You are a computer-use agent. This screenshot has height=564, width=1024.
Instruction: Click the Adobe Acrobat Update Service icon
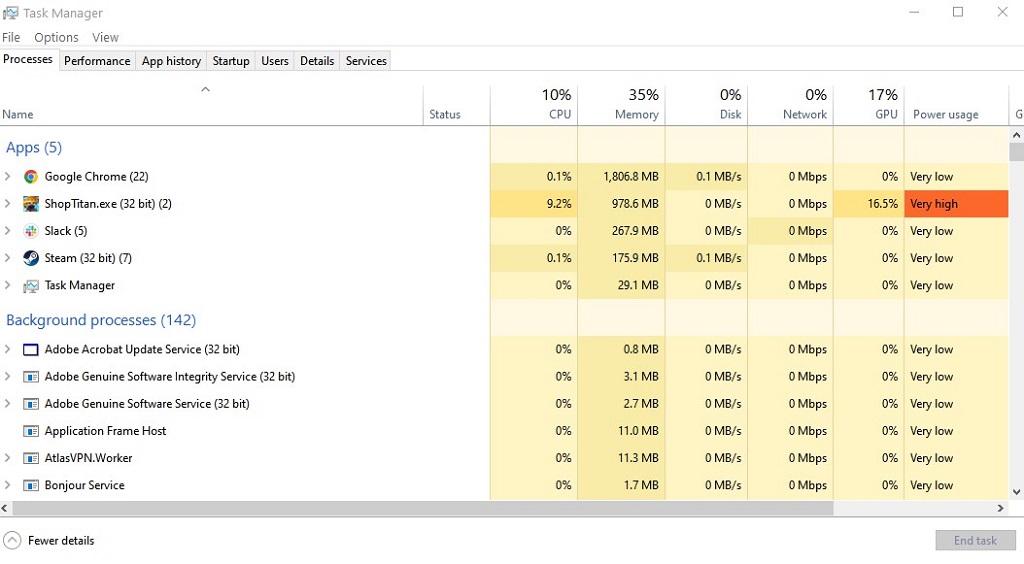tap(31, 349)
